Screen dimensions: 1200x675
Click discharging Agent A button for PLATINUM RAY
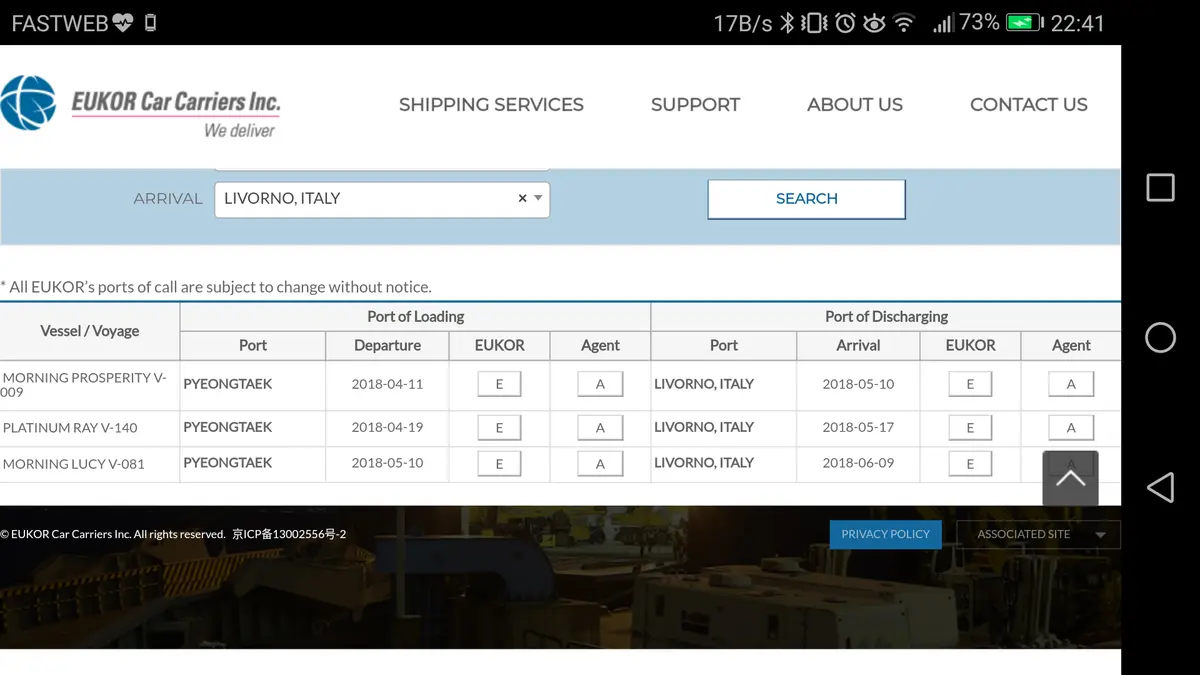[1071, 428]
